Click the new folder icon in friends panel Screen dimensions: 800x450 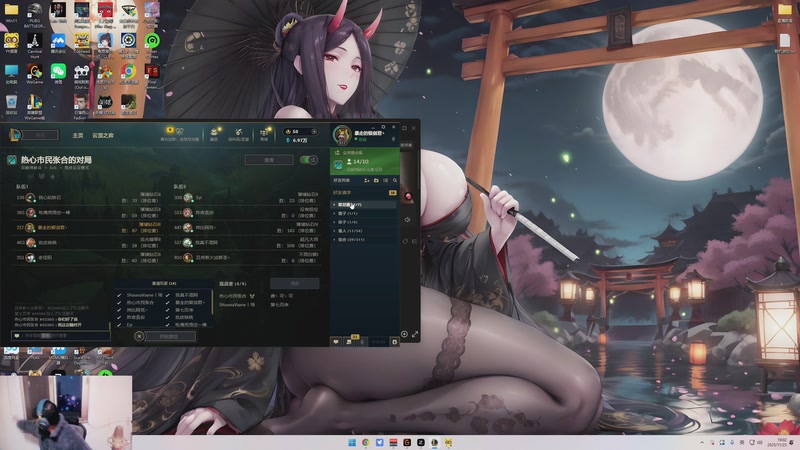tap(376, 181)
